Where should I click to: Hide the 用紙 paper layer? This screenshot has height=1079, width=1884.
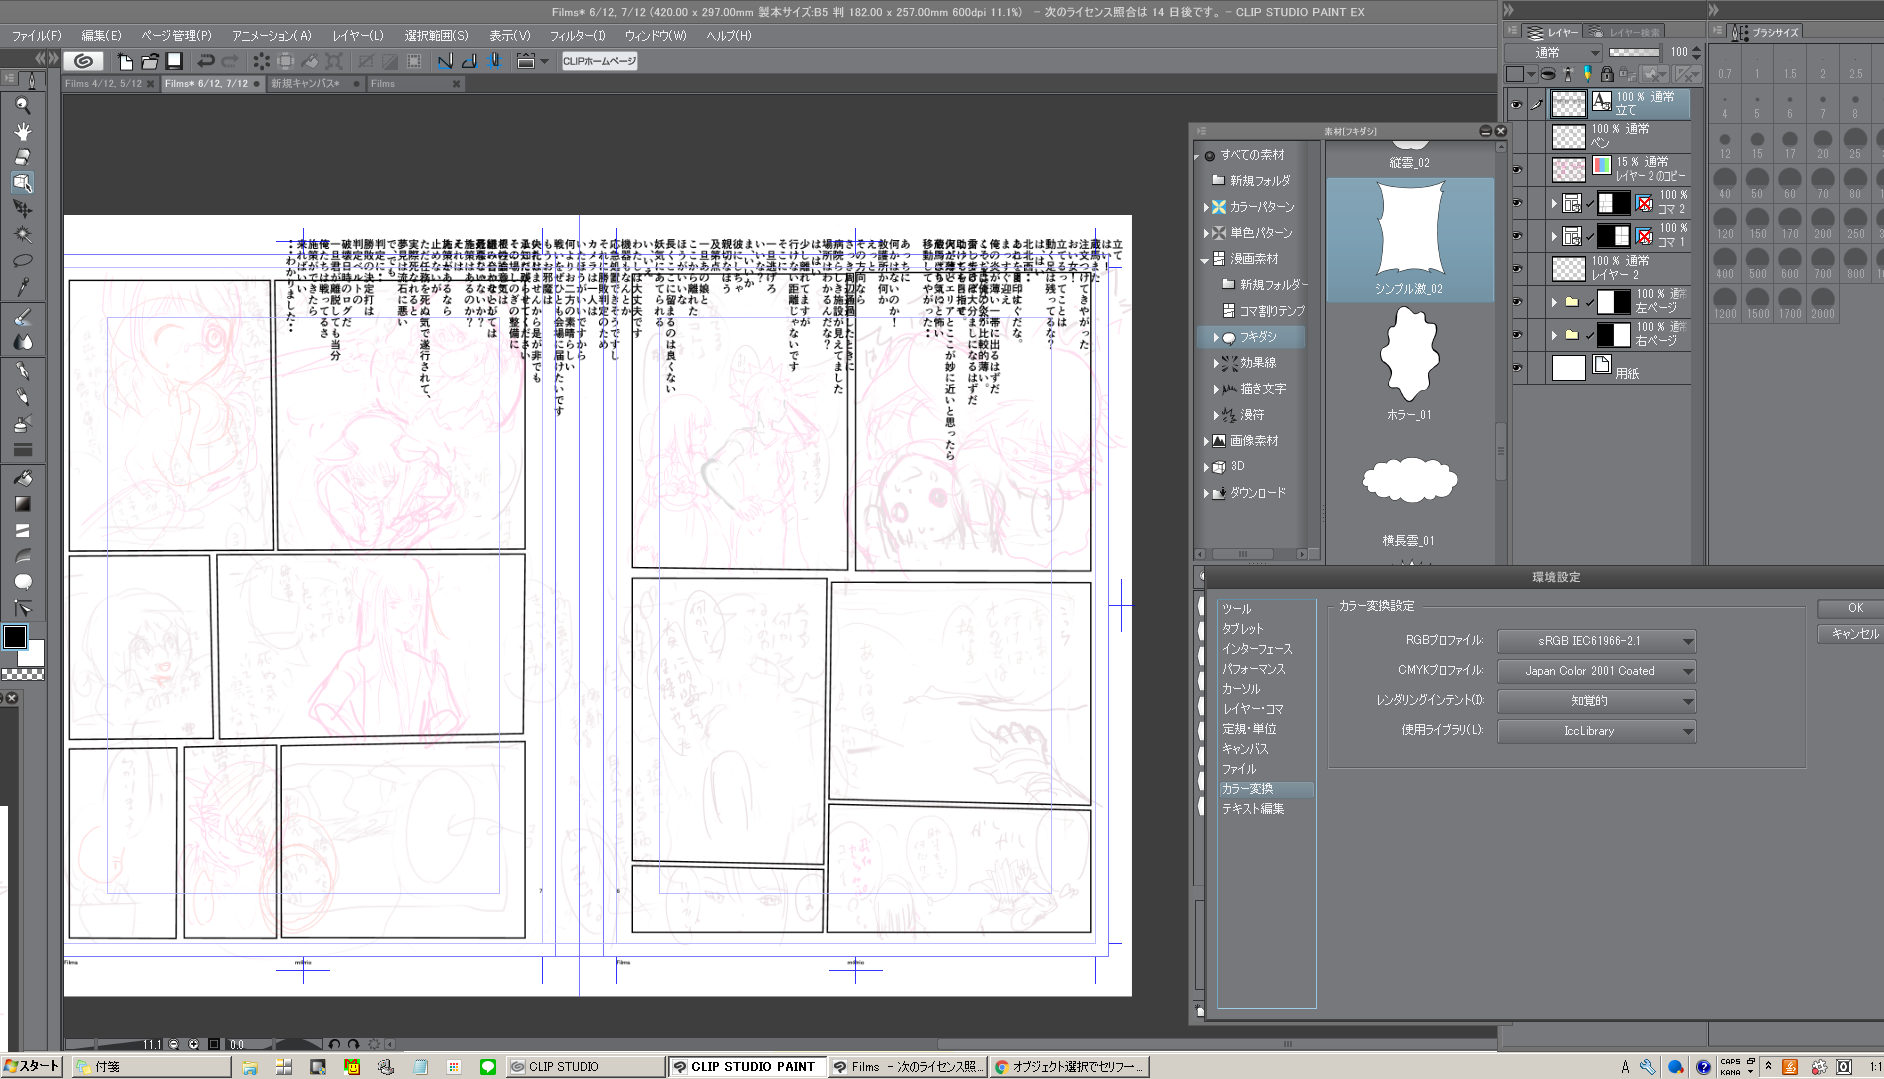point(1517,368)
